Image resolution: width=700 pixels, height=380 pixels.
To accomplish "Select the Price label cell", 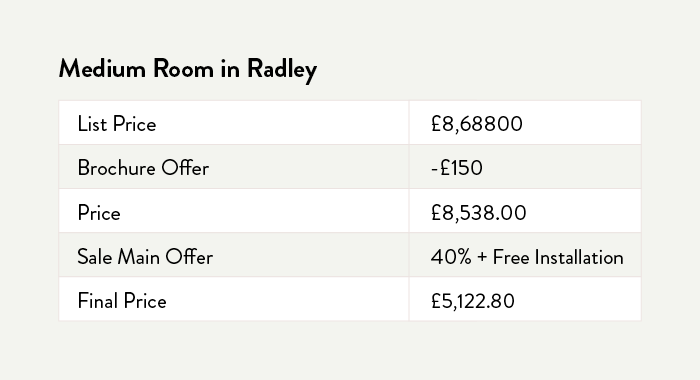I will [233, 211].
